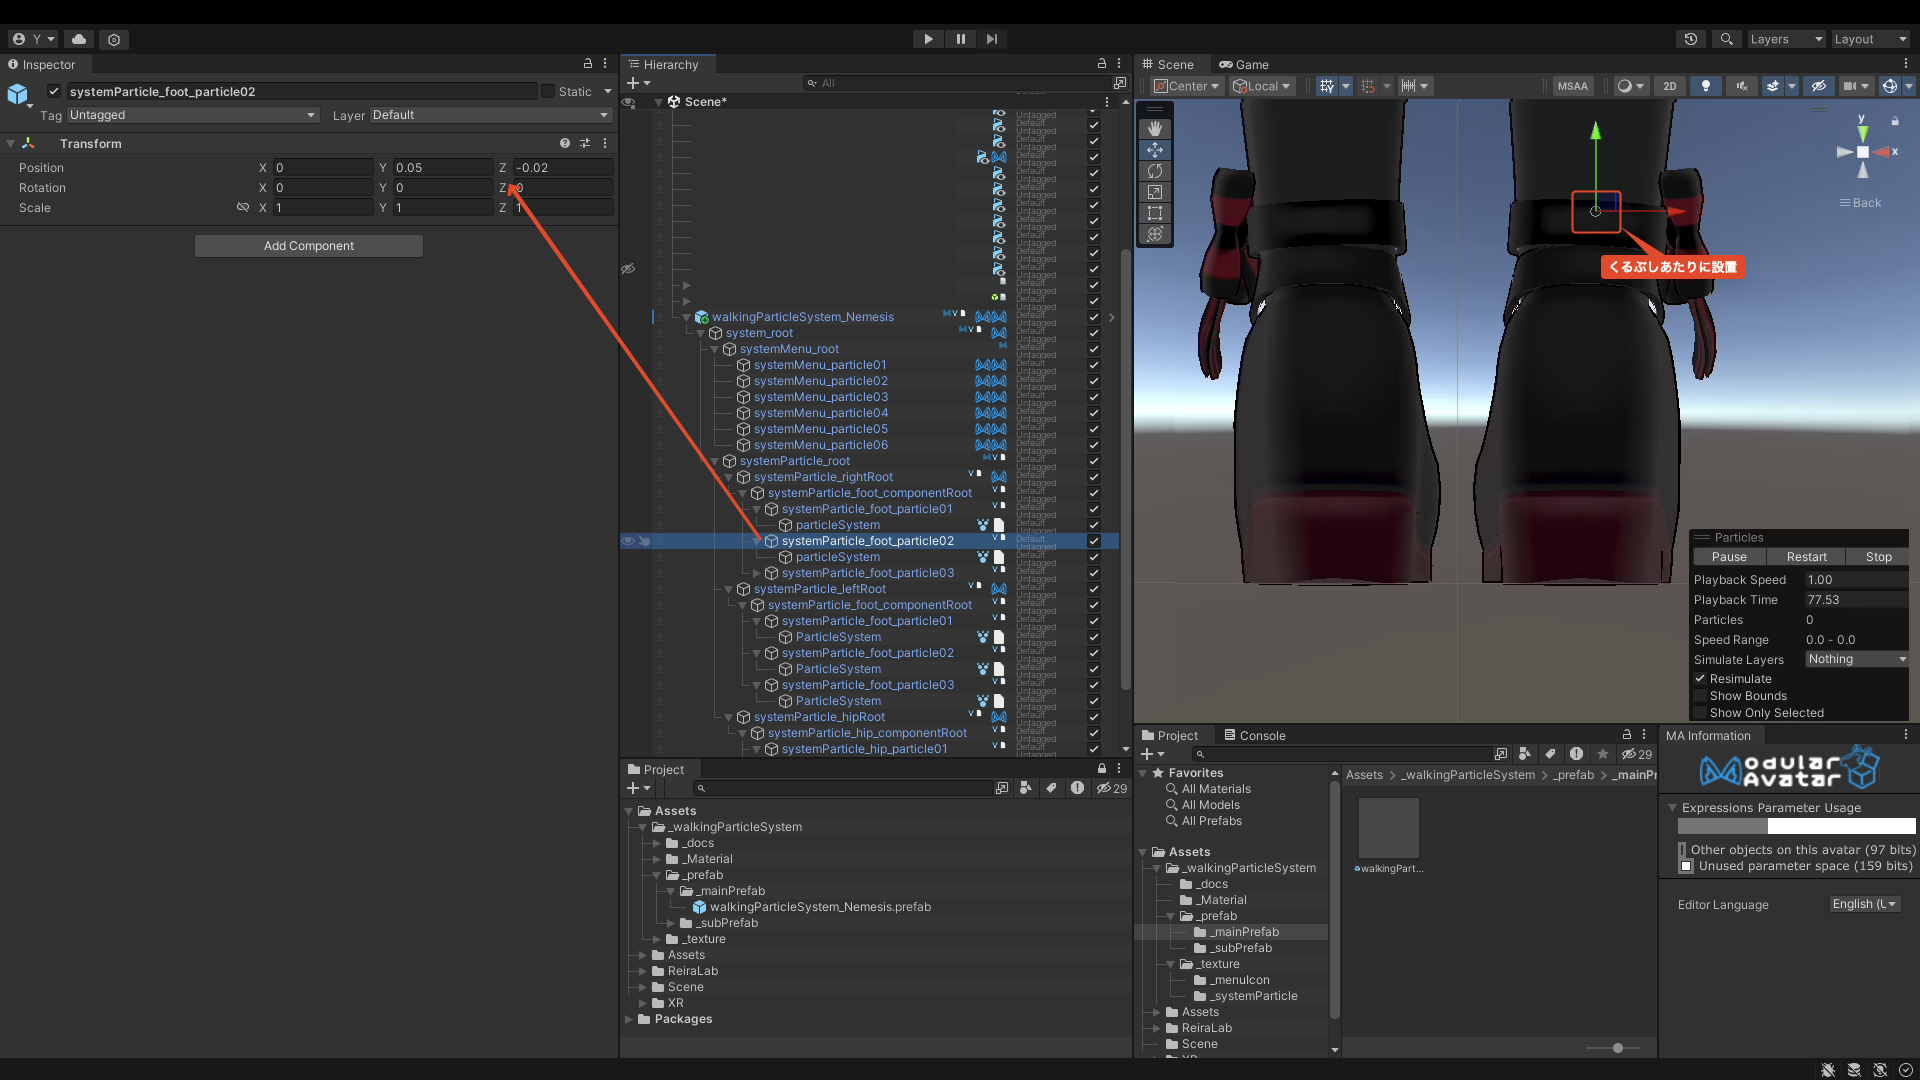
Task: Uncheck the Resimulate option
Action: coord(1700,679)
